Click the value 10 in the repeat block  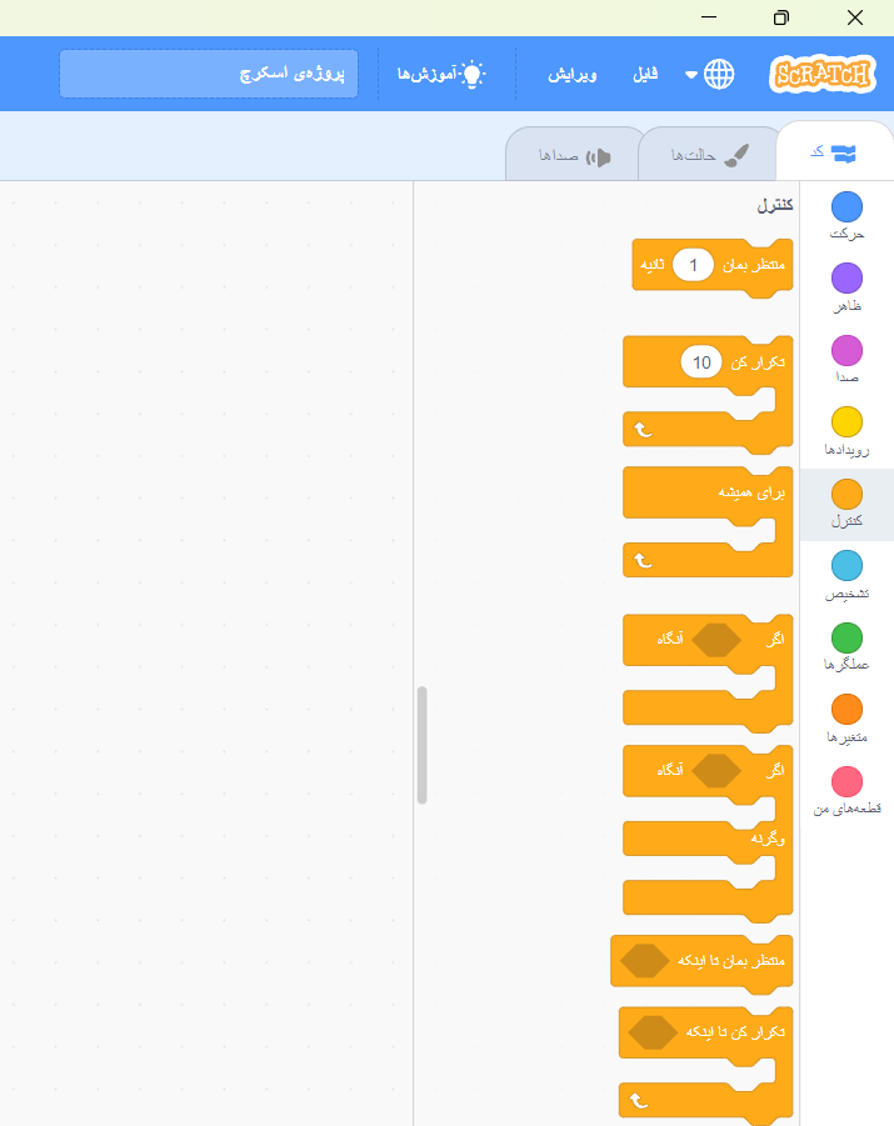click(x=702, y=362)
